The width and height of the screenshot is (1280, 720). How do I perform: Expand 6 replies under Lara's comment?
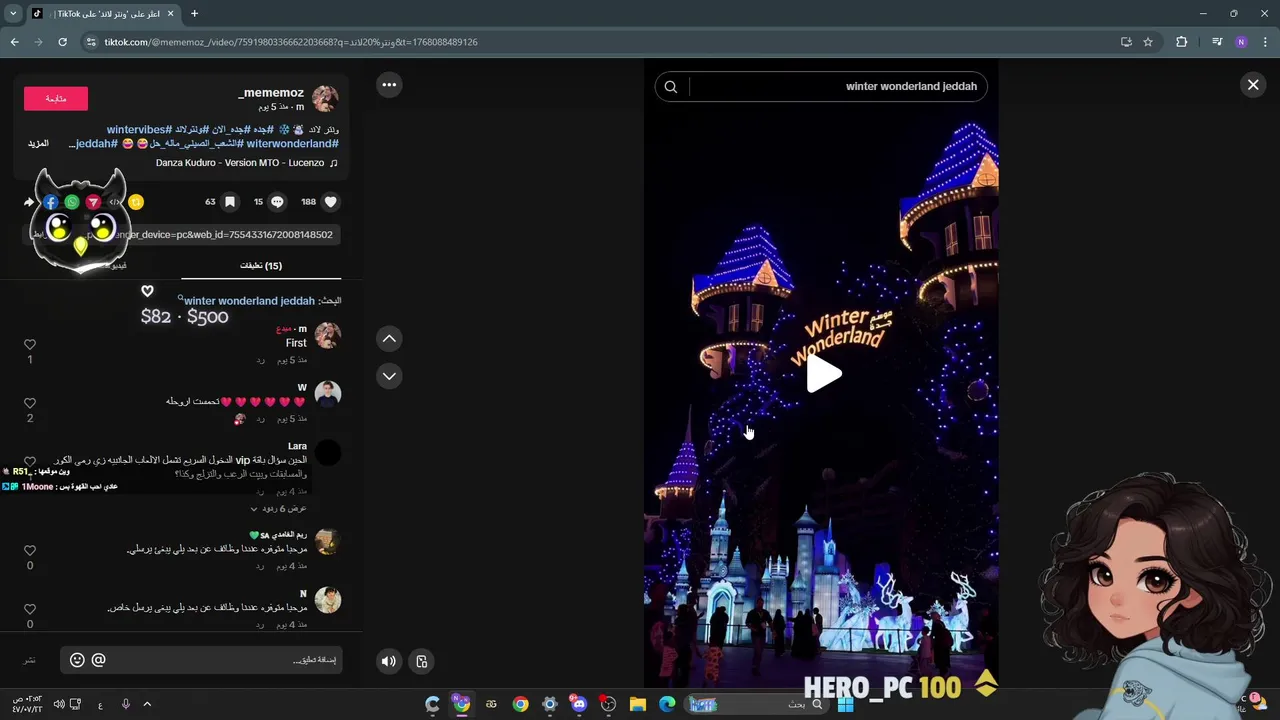(x=278, y=508)
